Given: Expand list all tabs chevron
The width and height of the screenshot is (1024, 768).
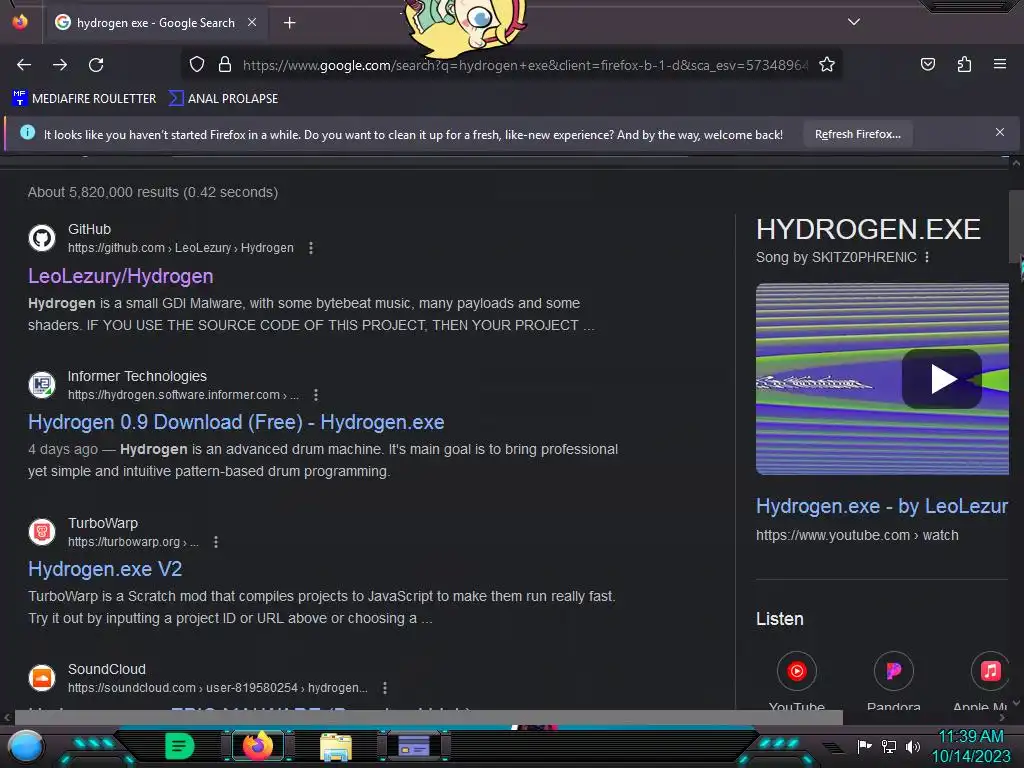Looking at the screenshot, I should click(x=854, y=22).
